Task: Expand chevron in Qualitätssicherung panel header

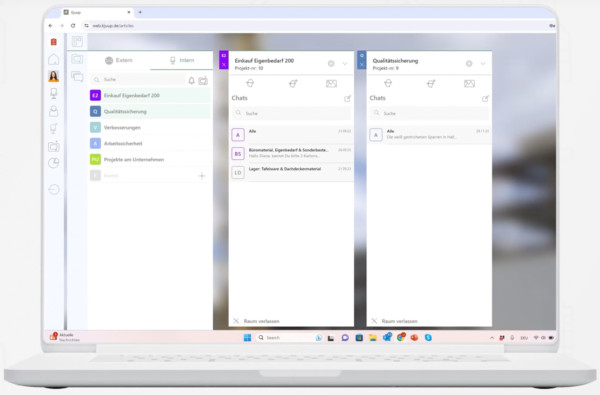Action: (x=483, y=64)
